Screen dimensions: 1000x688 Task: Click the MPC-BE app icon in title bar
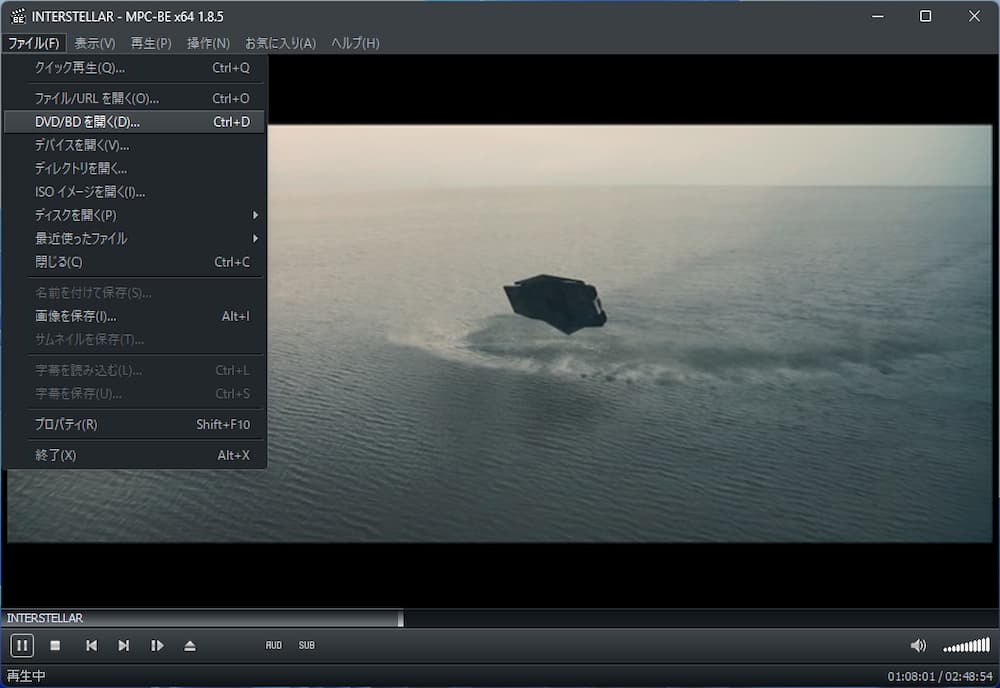17,16
